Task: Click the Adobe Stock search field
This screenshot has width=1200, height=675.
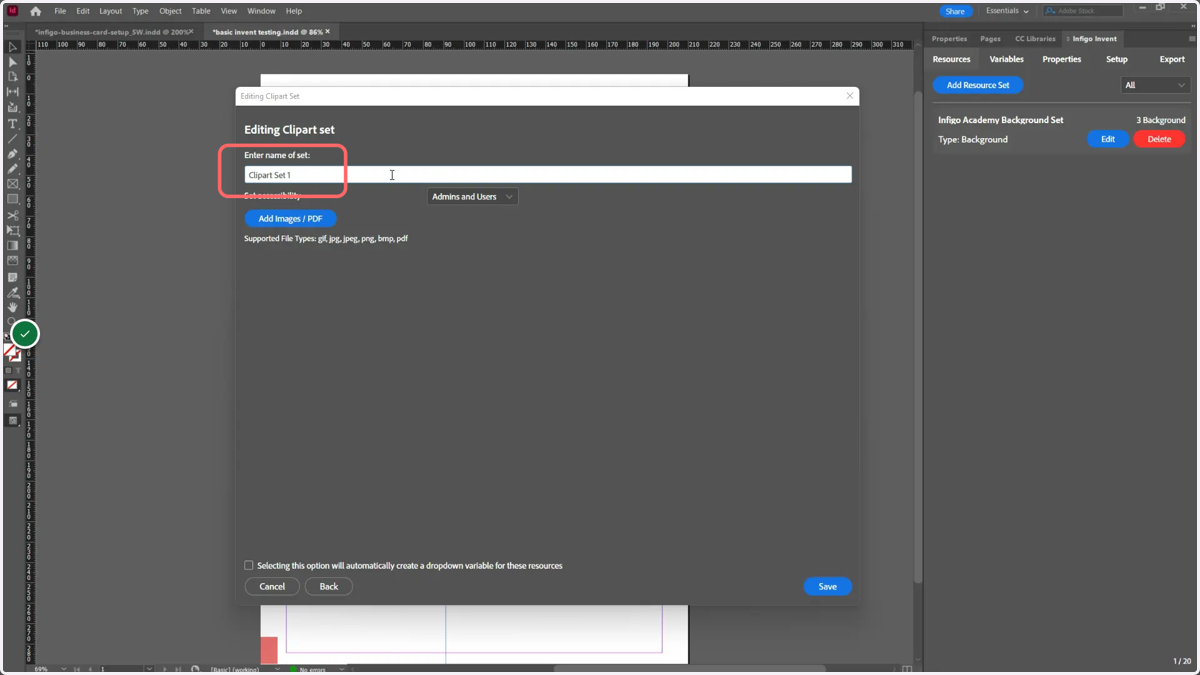Action: [x=1083, y=11]
